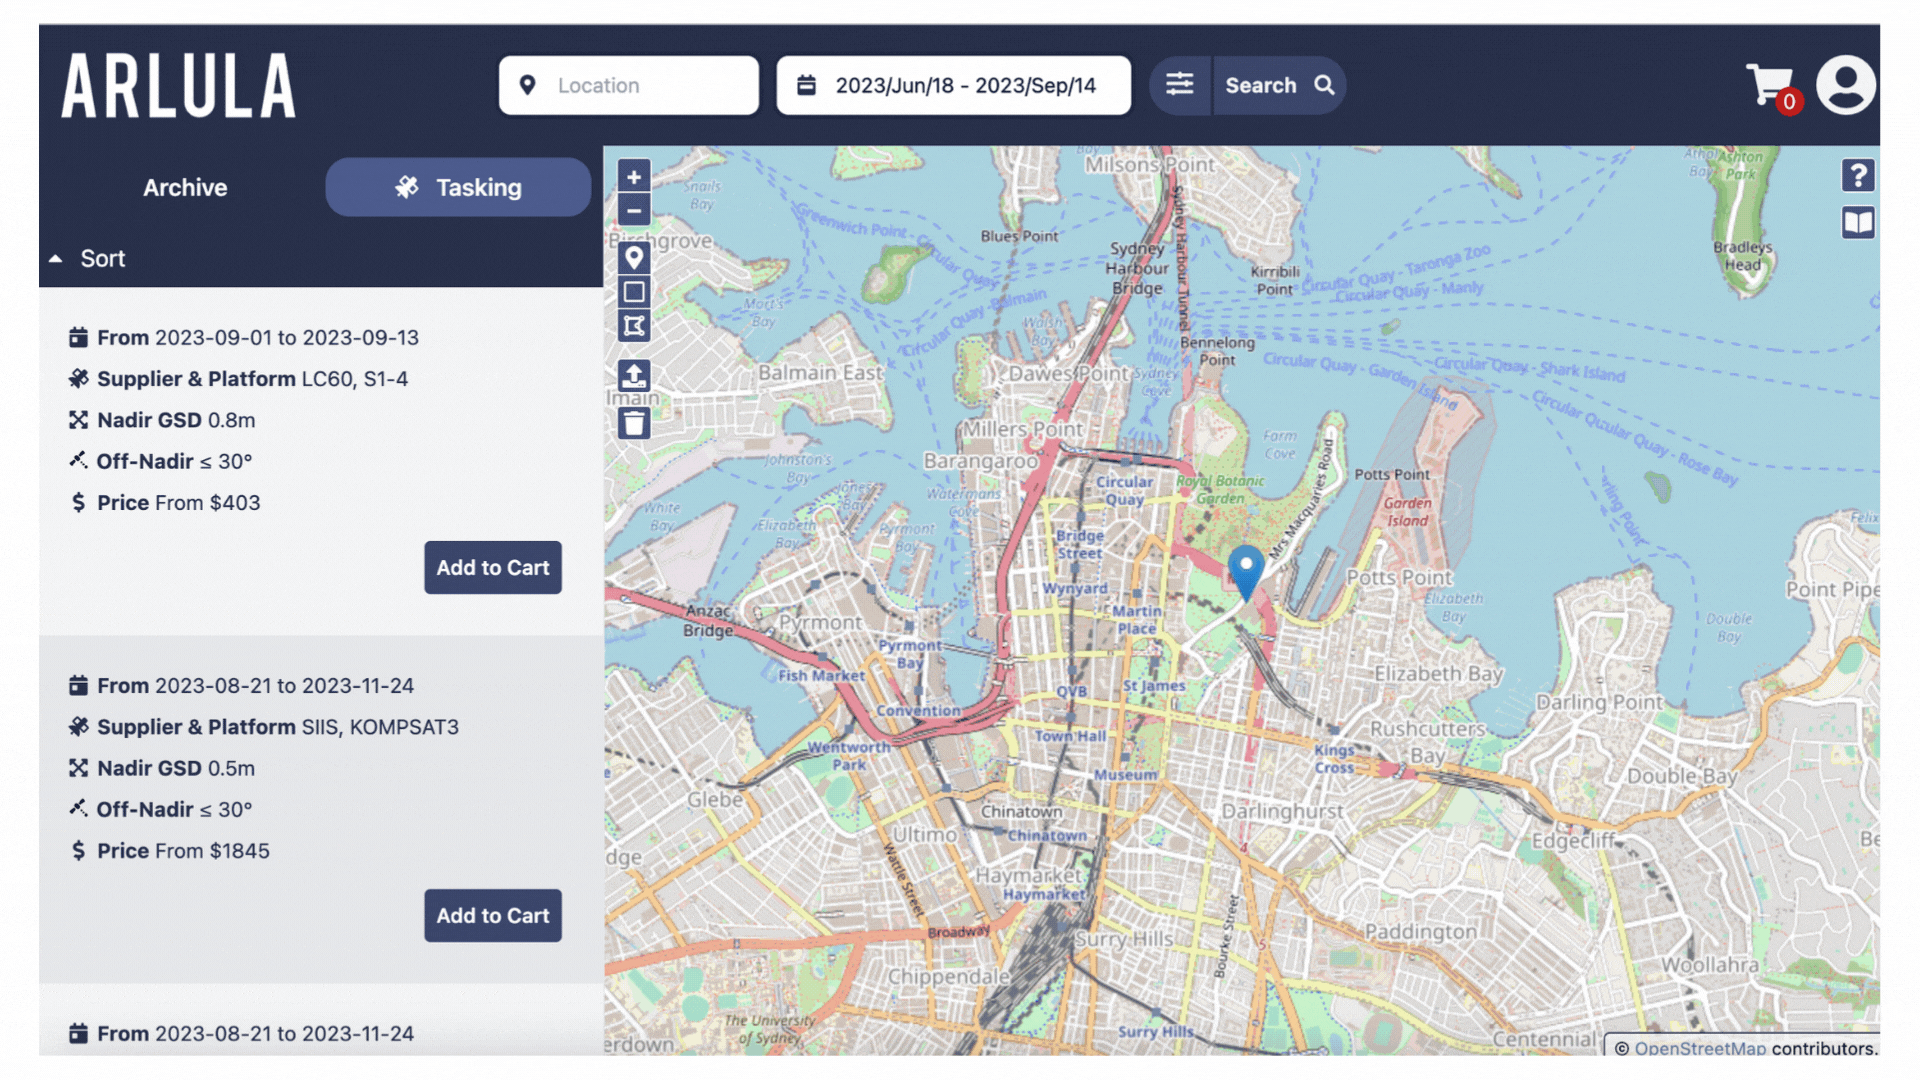Select the rectangle area drawing tool
The image size is (1920, 1080).
[x=634, y=292]
